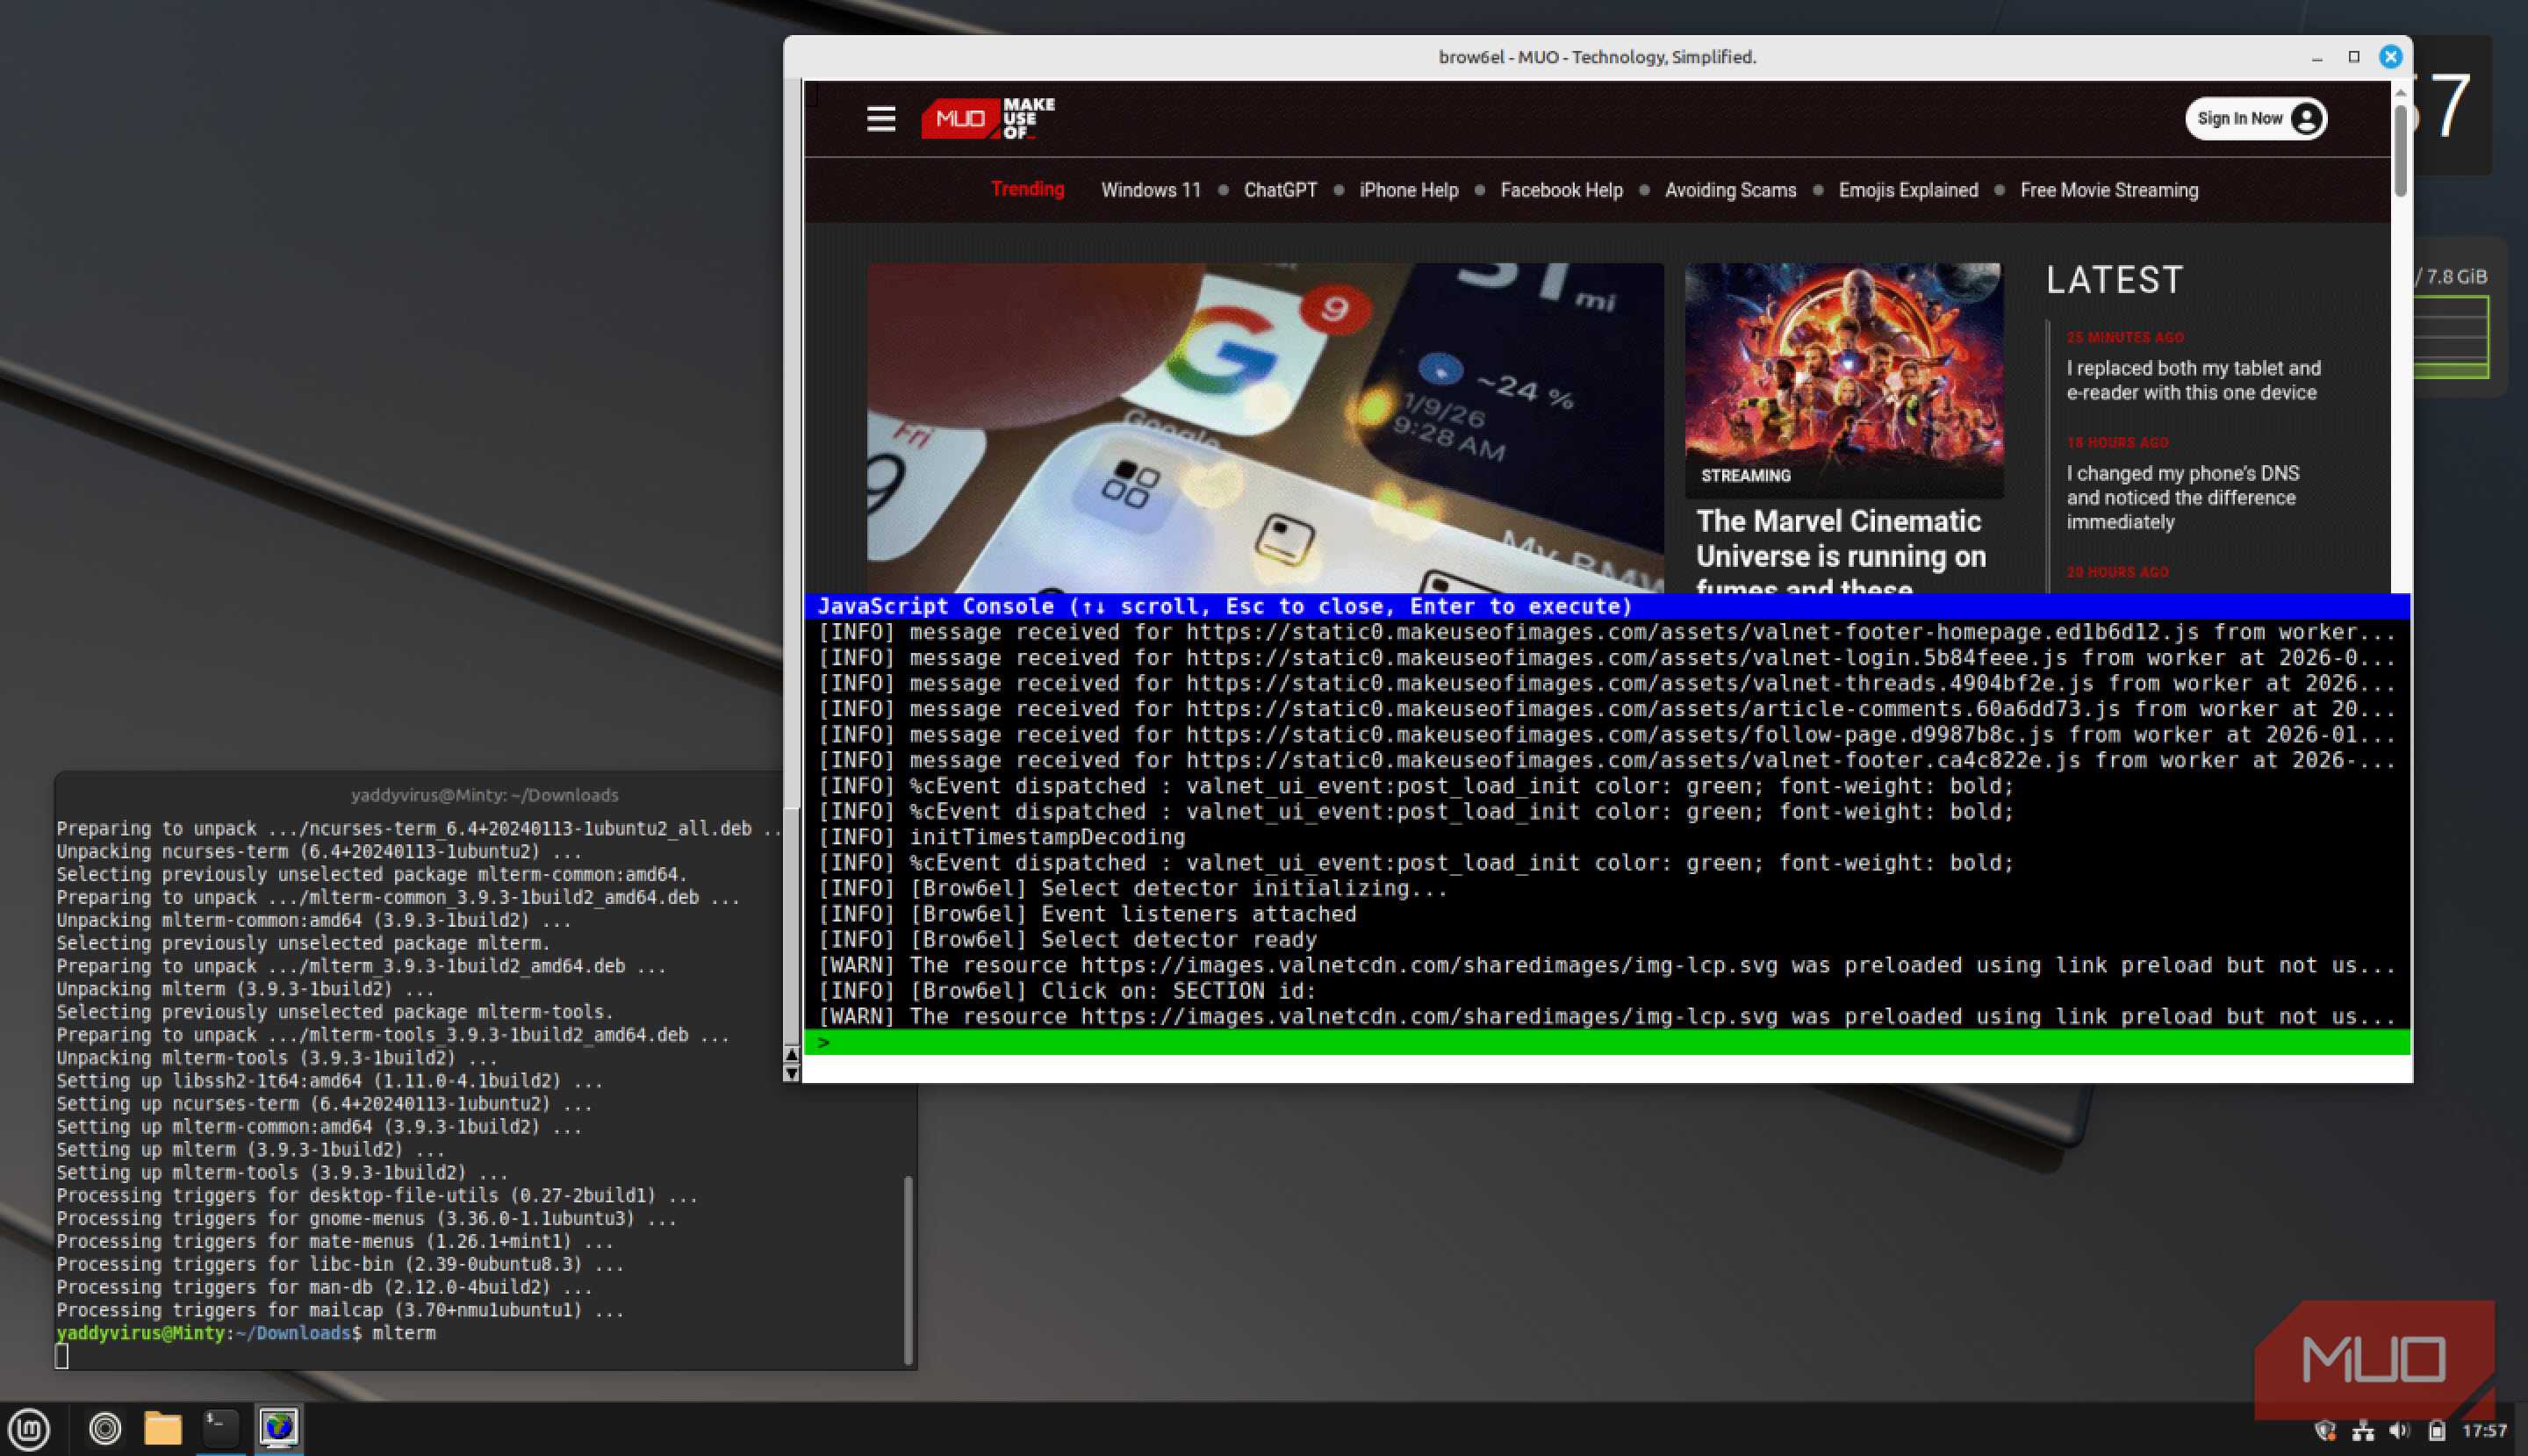Click the MUO Make Use Of logo

(988, 118)
